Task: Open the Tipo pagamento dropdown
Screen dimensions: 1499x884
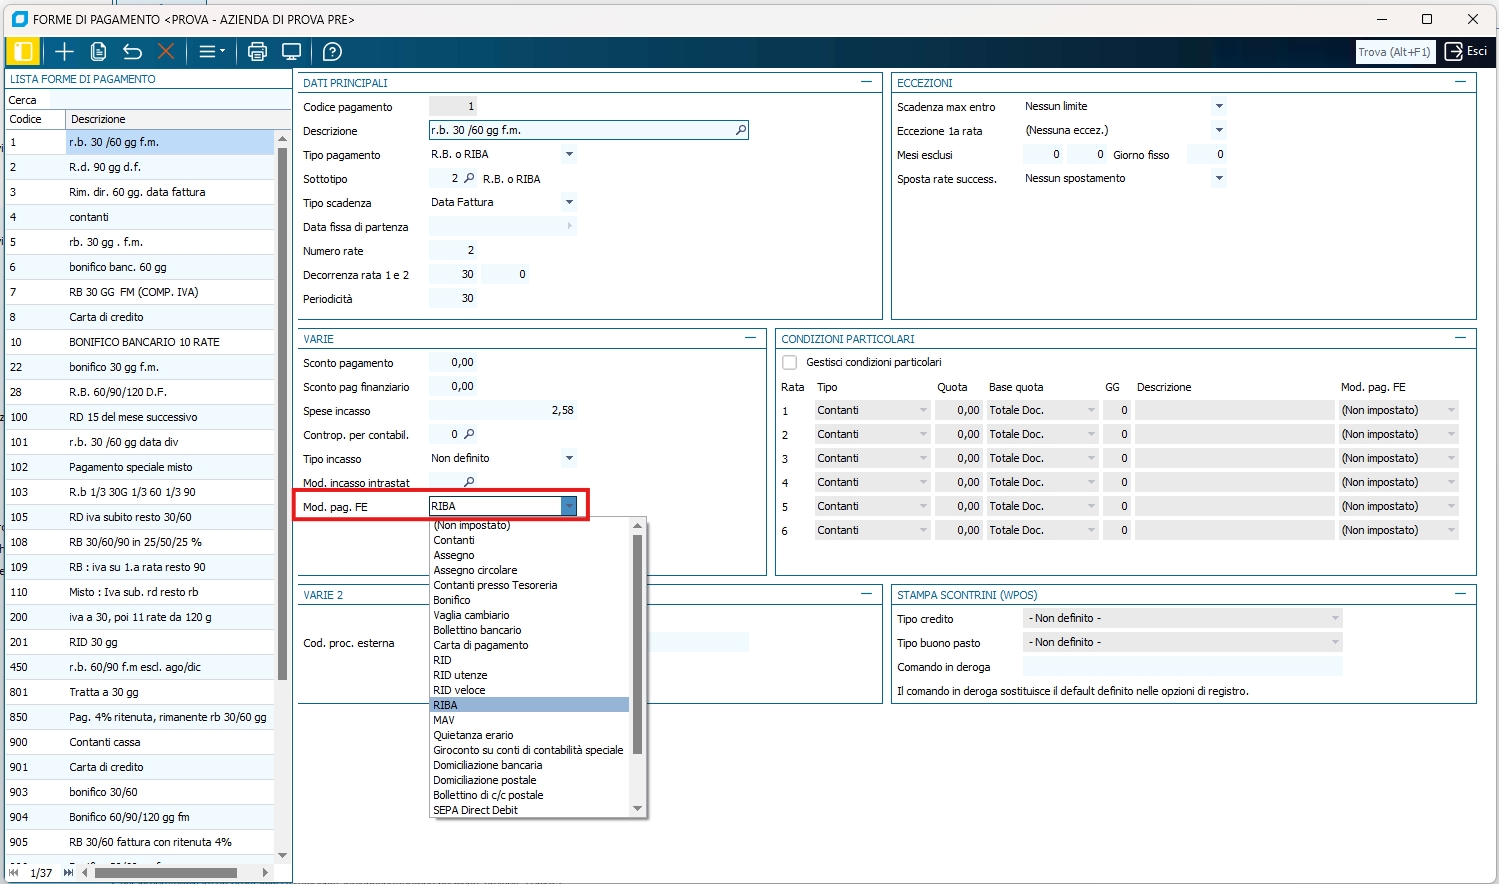Action: pos(569,154)
